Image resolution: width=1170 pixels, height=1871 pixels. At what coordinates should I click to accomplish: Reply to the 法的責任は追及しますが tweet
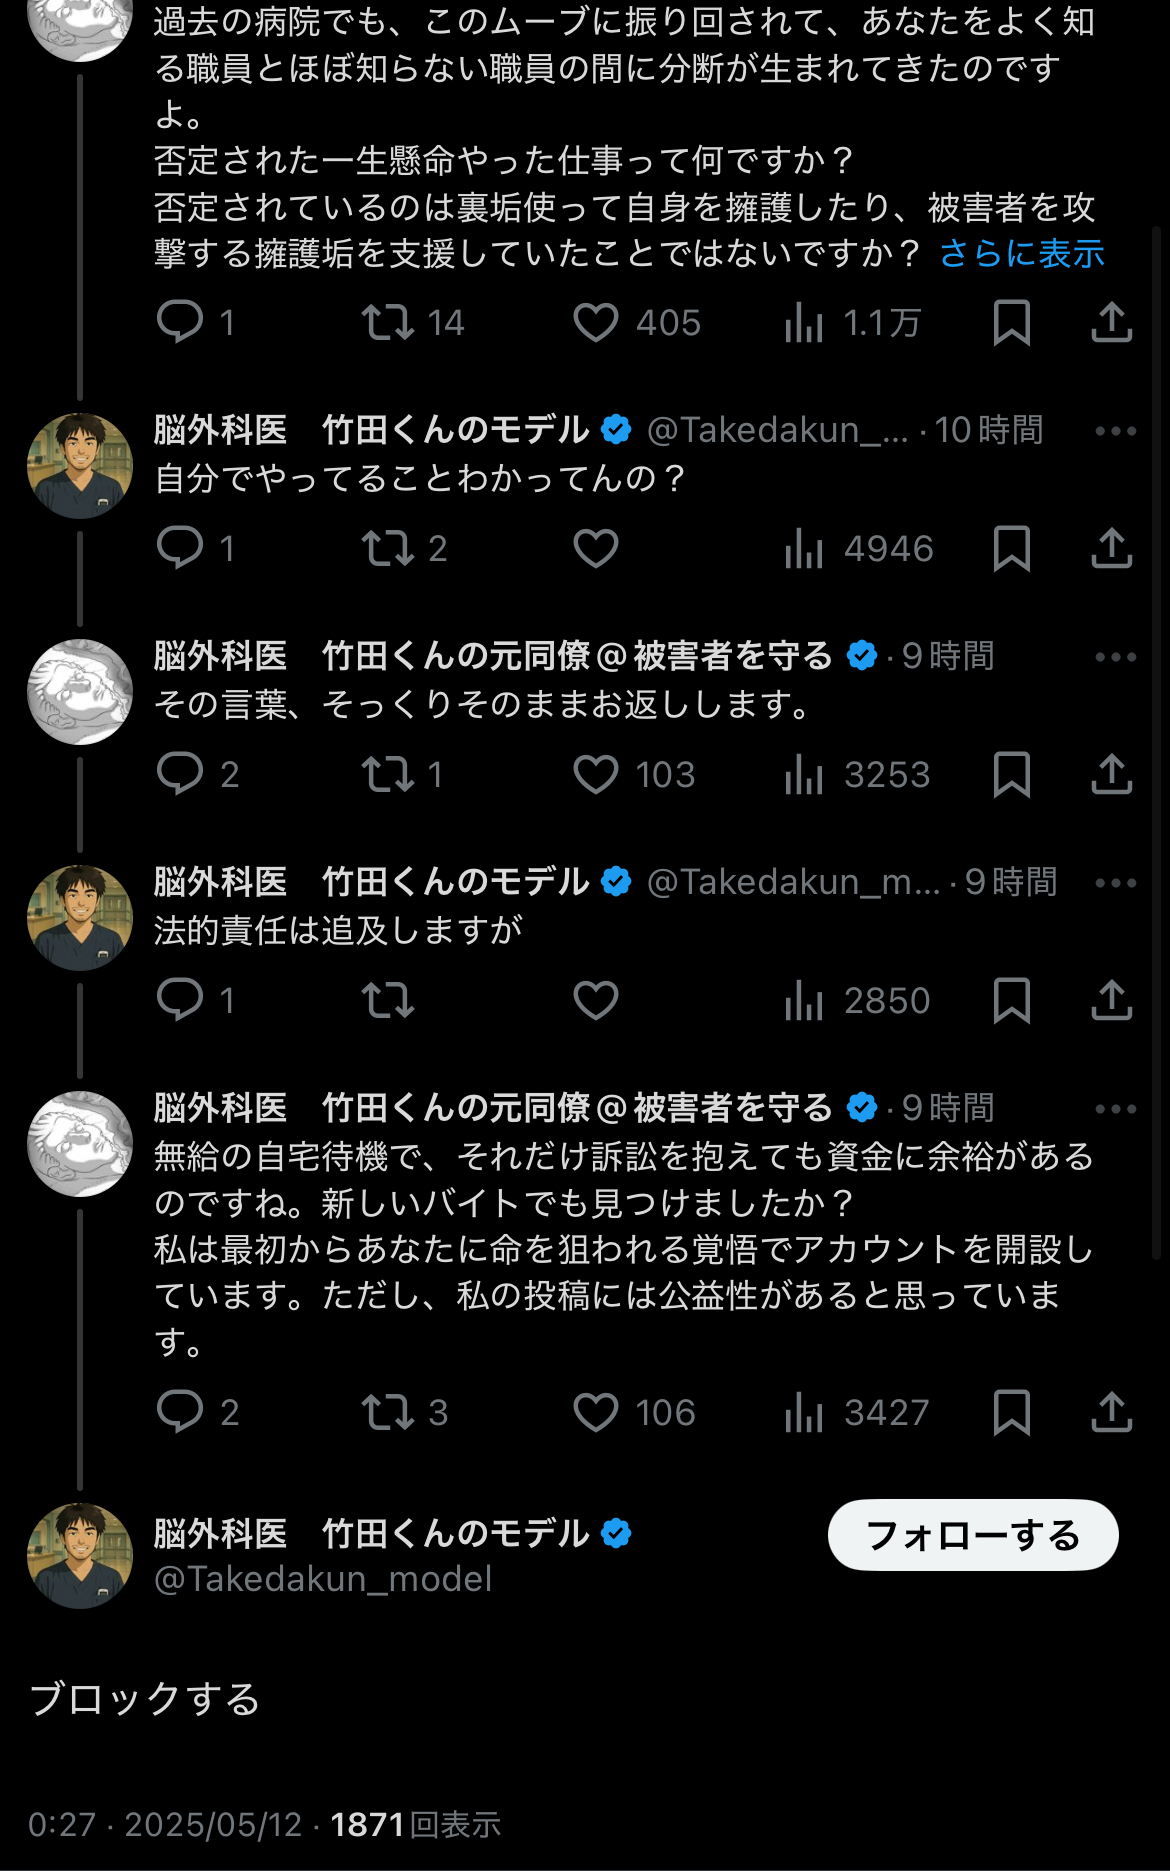(181, 1000)
